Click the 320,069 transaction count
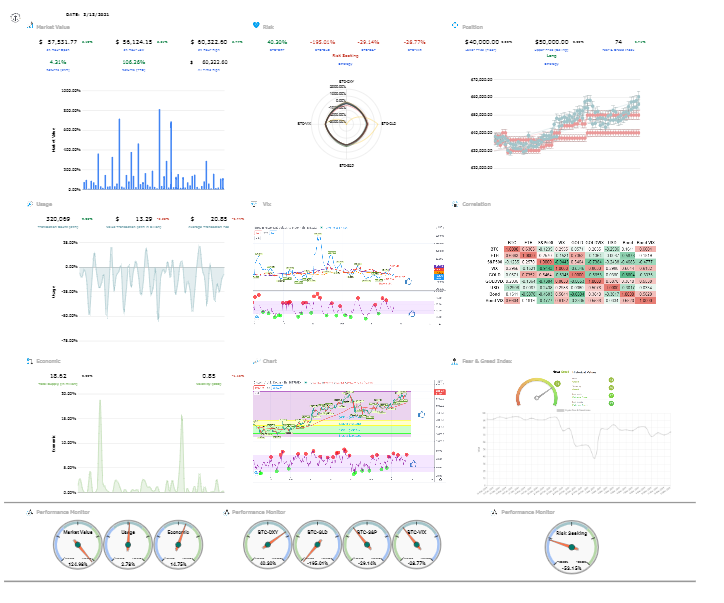 pos(58,219)
